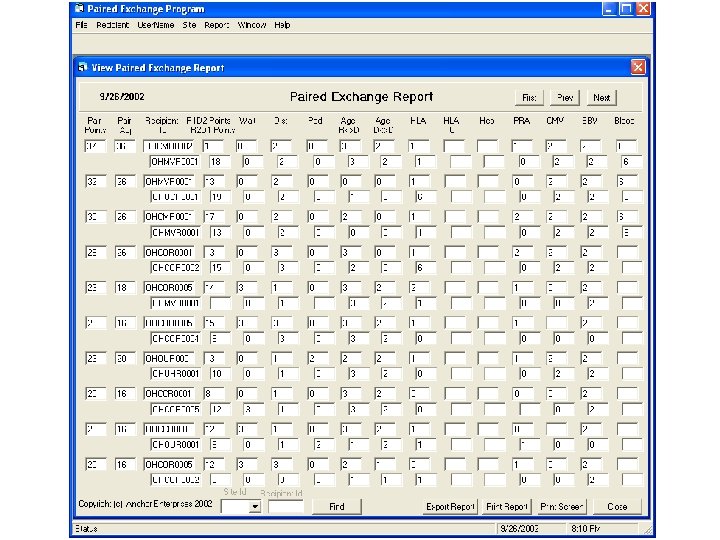Screen dimensions: 720x540
Task: Open the Help menu
Action: point(282,24)
